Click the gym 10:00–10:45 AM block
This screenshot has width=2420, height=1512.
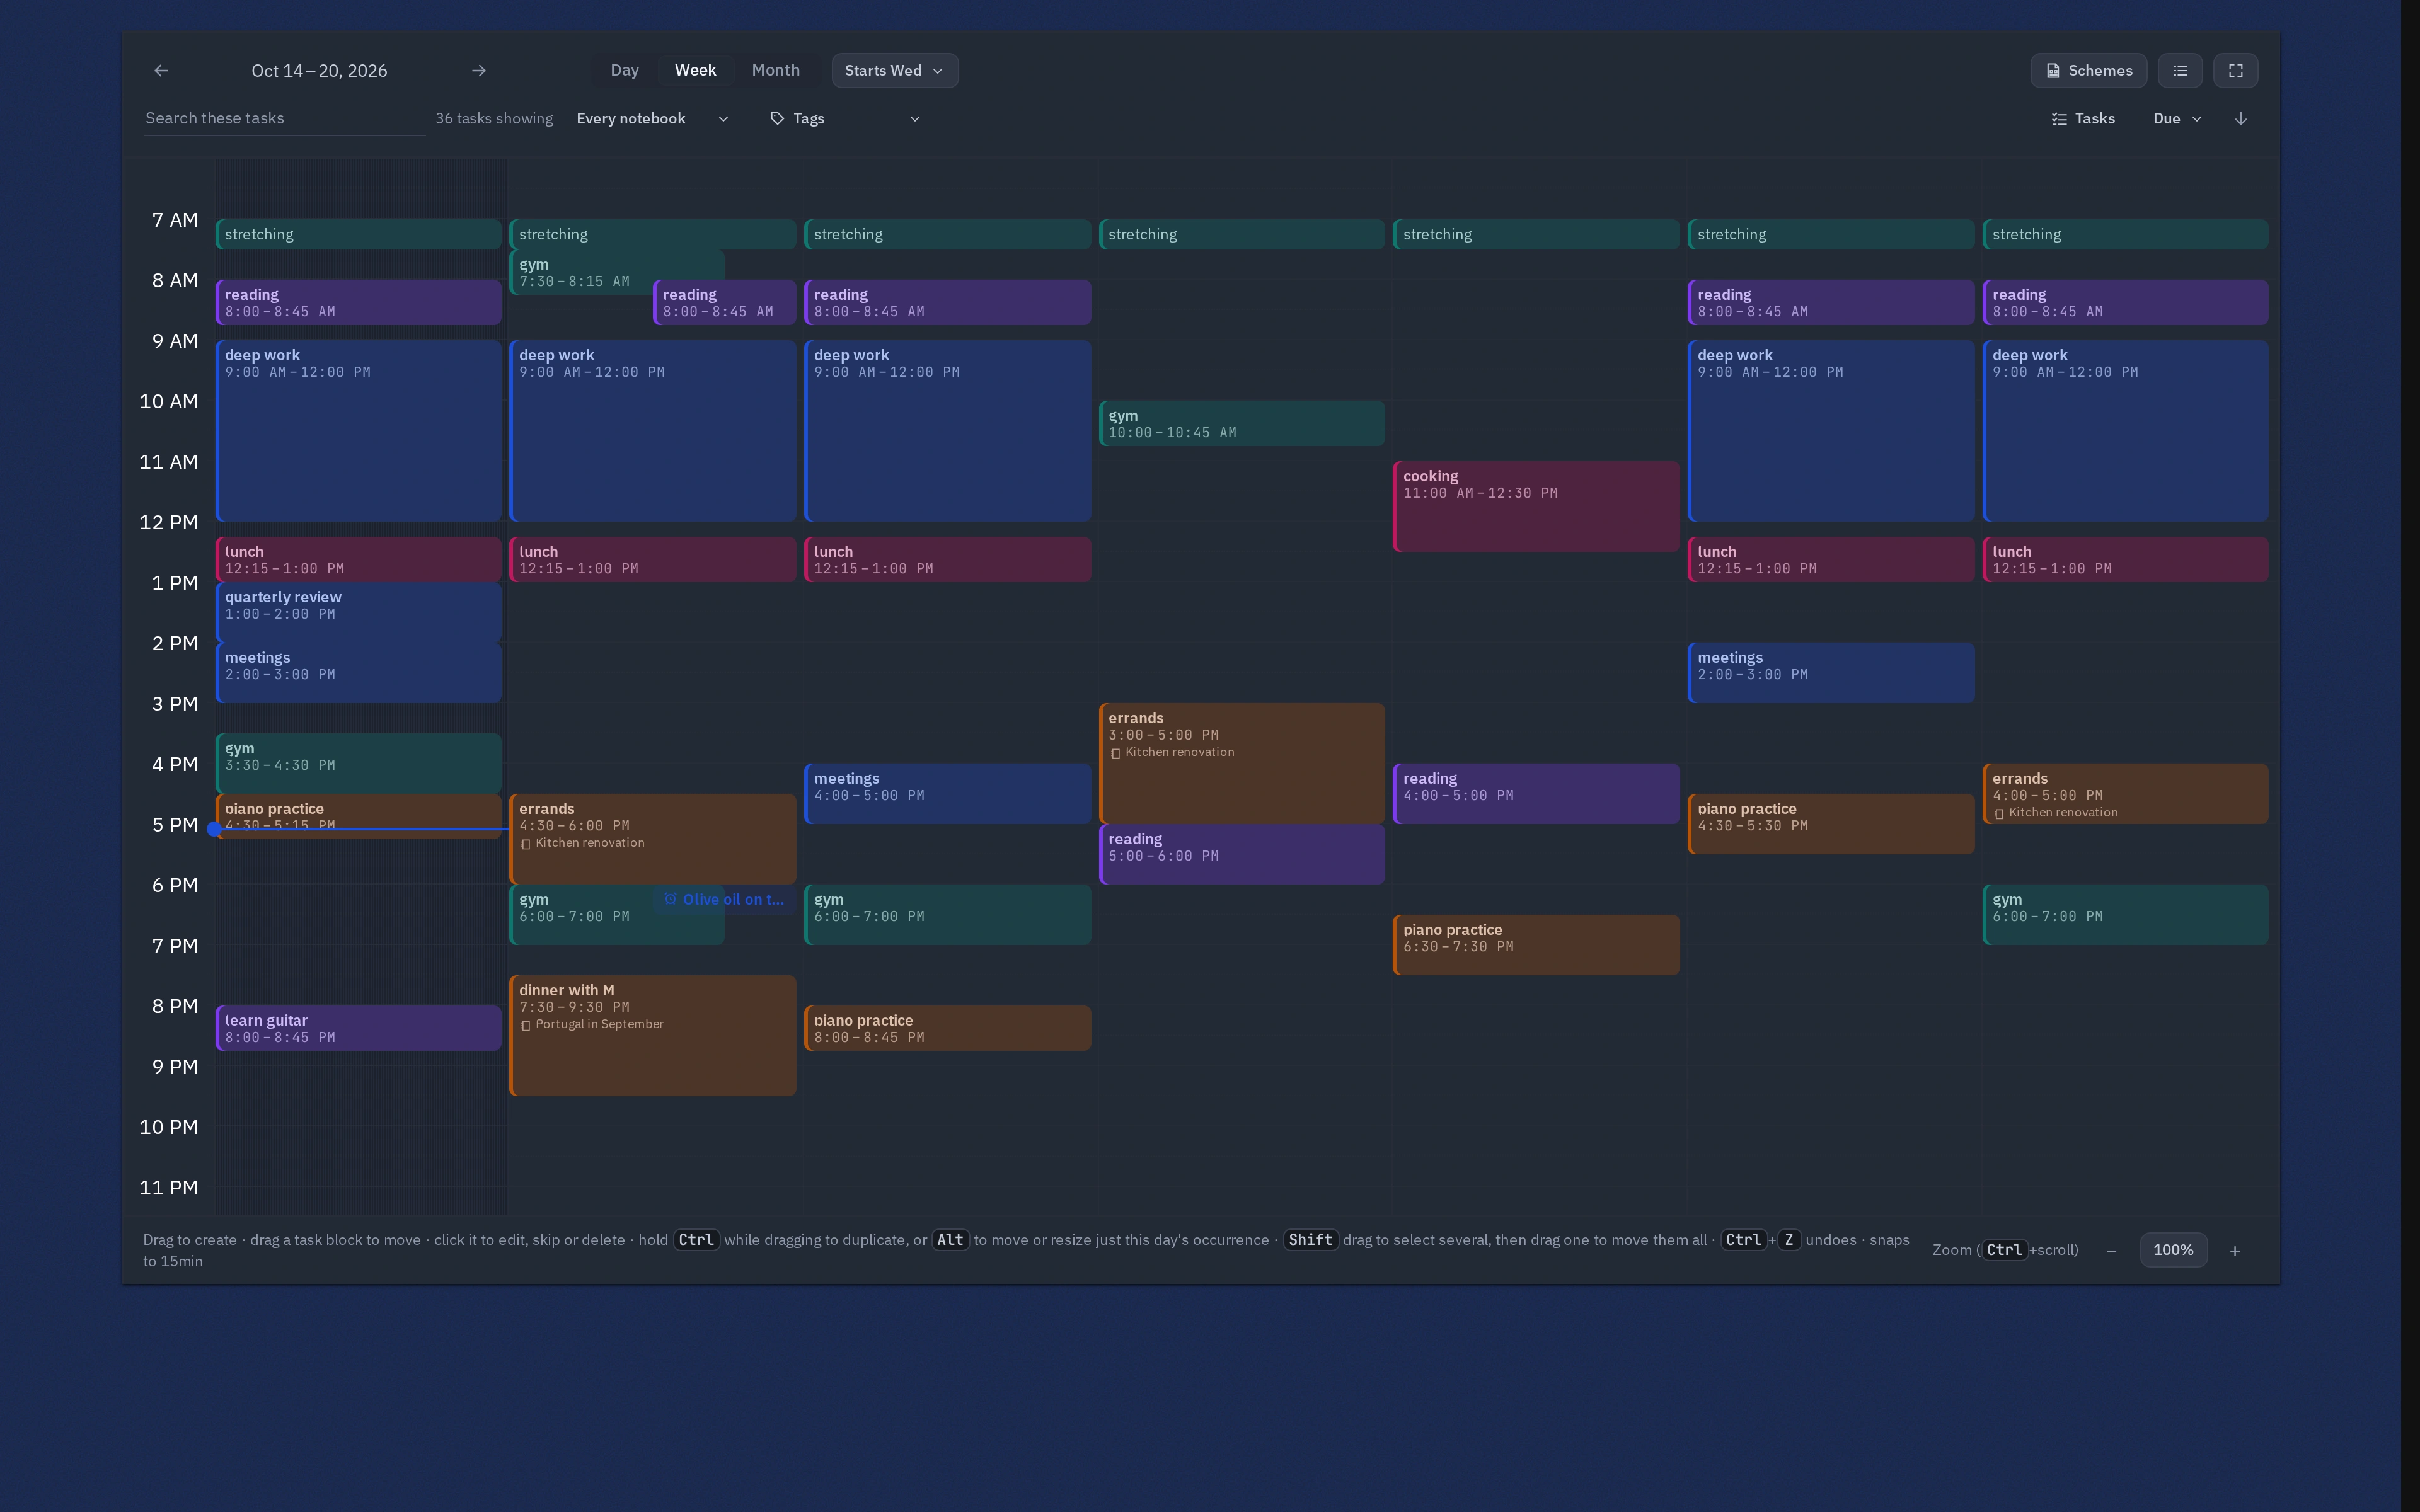(x=1242, y=423)
